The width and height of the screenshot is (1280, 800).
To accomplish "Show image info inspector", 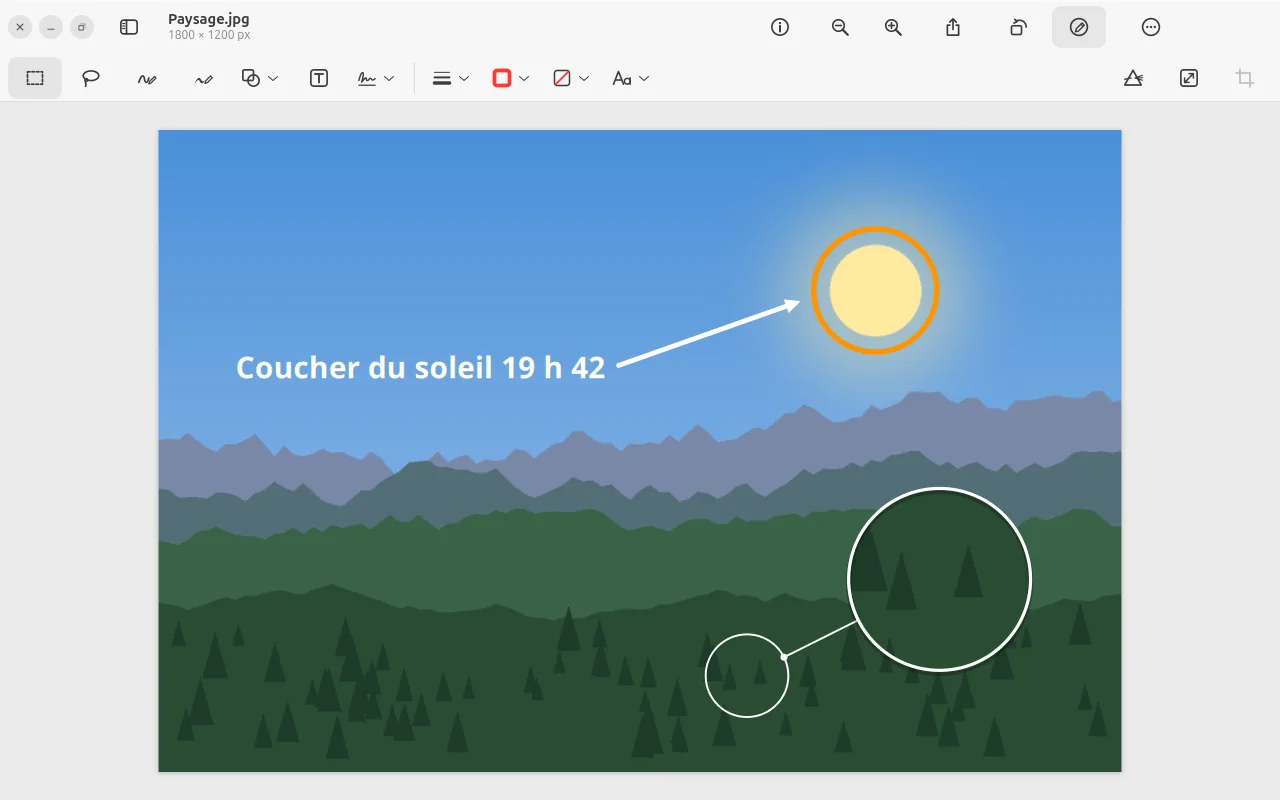I will (x=780, y=27).
